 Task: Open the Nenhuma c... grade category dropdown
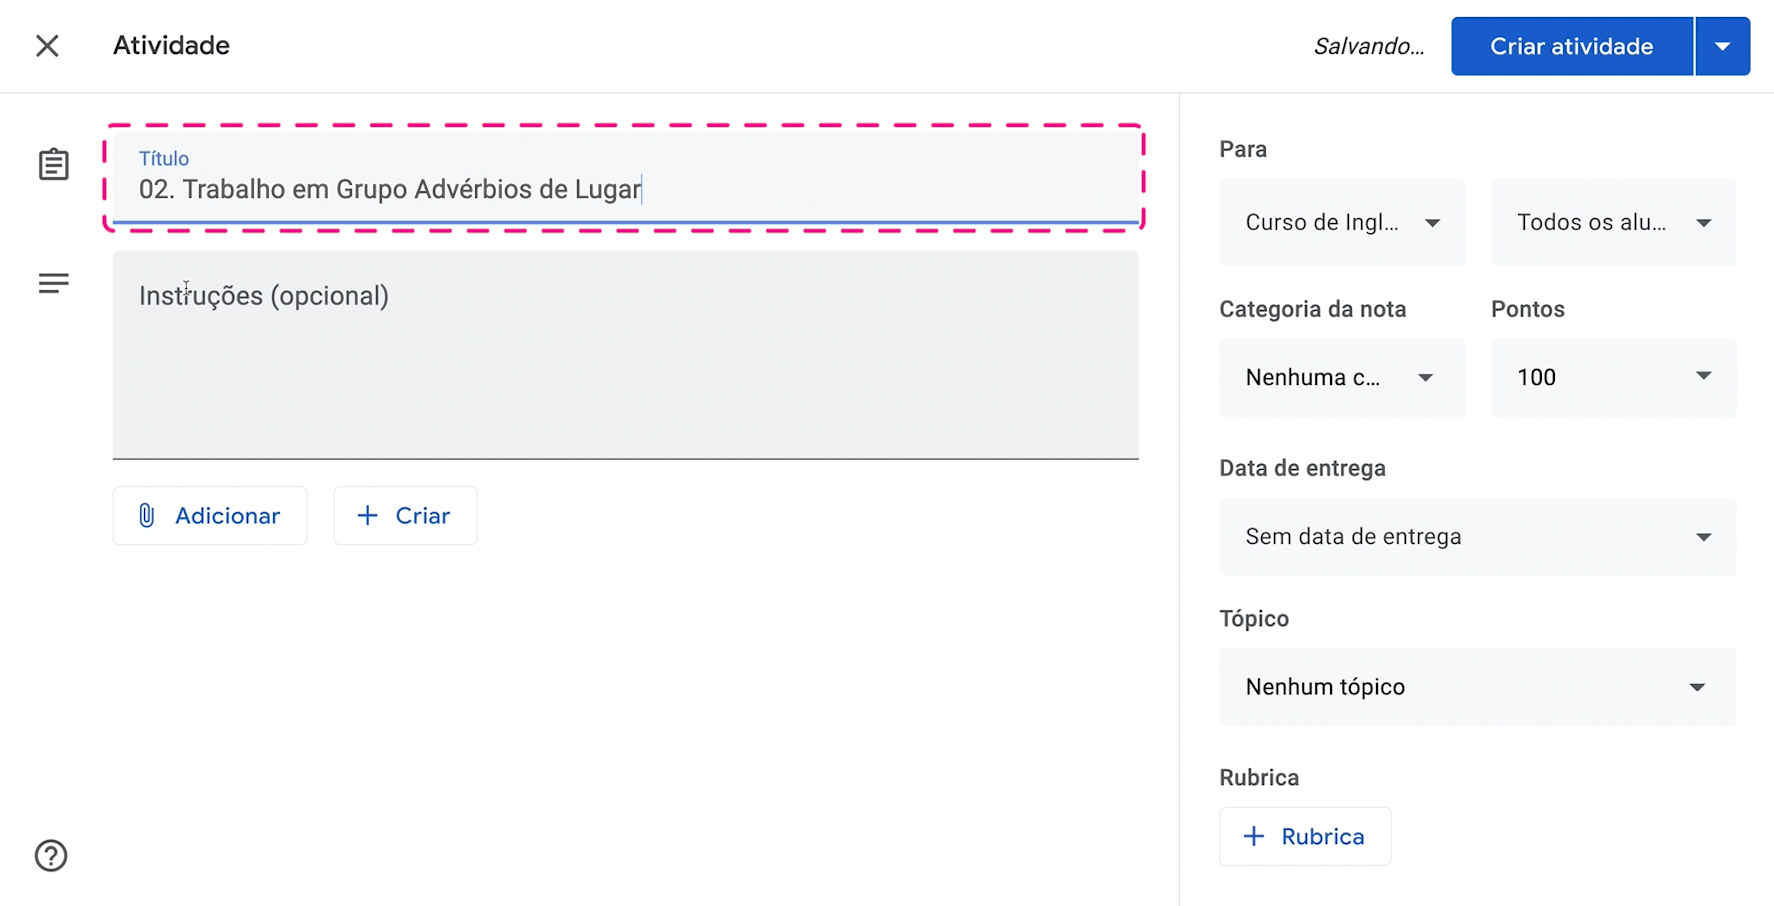[x=1342, y=378]
